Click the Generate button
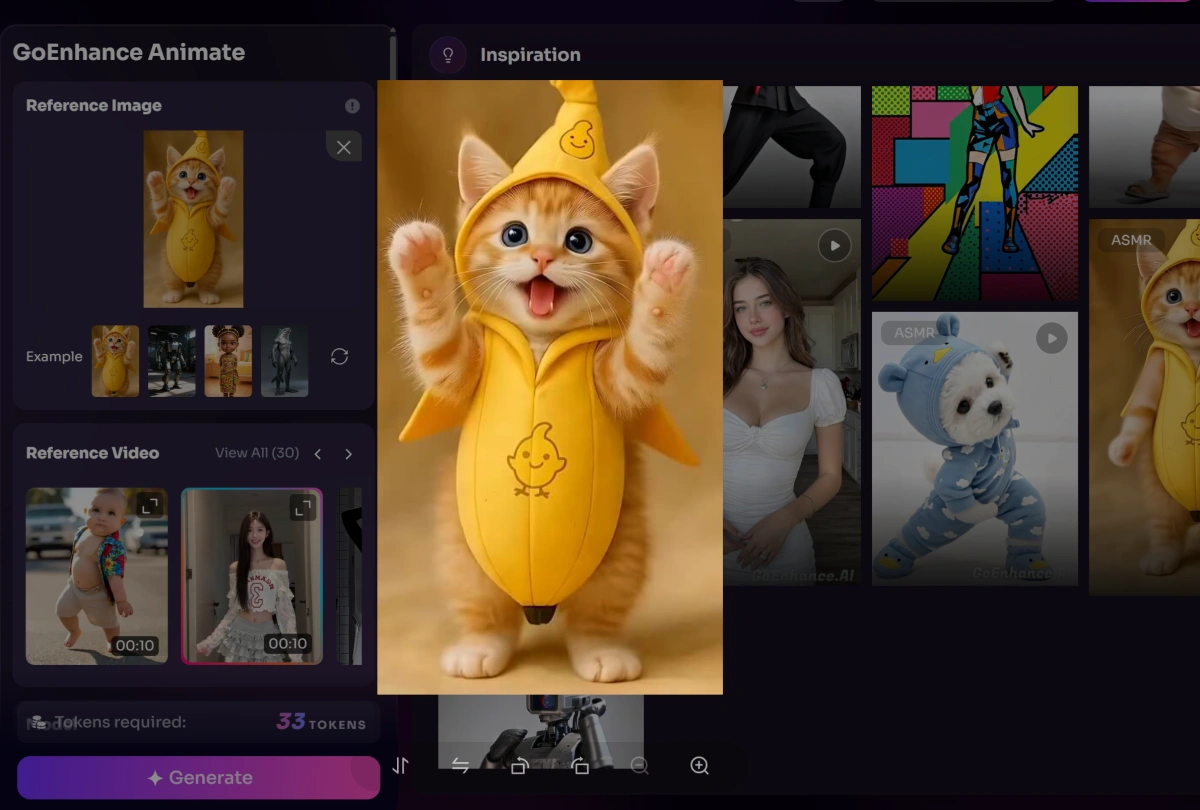Image resolution: width=1200 pixels, height=810 pixels. coord(199,778)
